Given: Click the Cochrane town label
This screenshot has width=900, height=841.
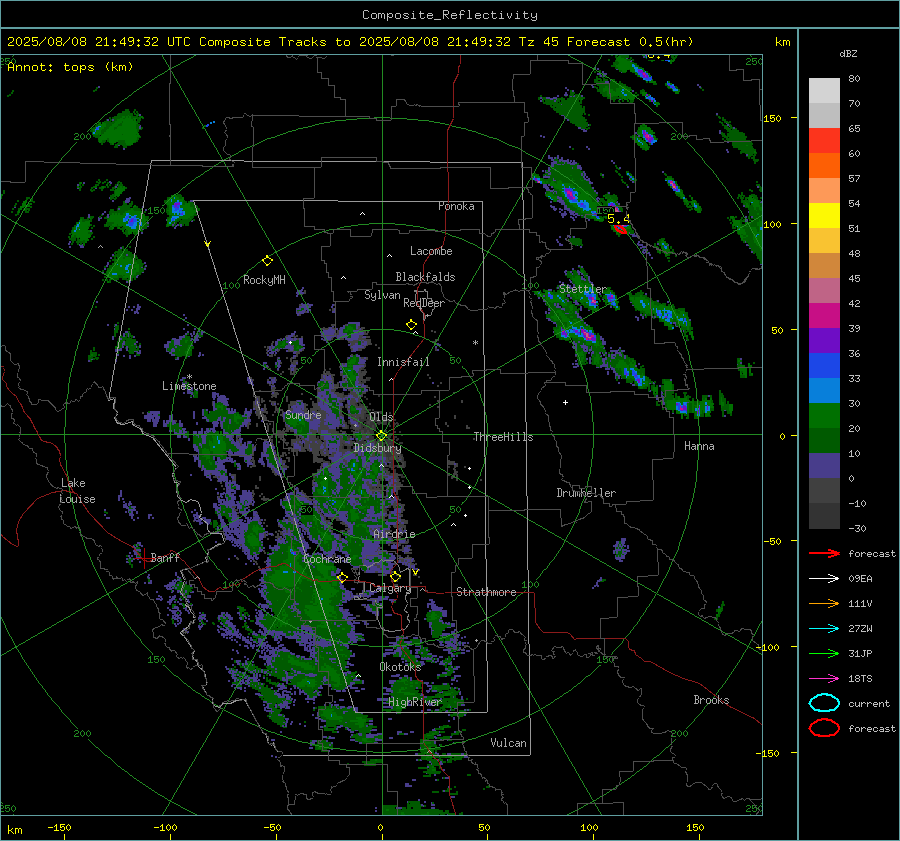Looking at the screenshot, I should (327, 559).
